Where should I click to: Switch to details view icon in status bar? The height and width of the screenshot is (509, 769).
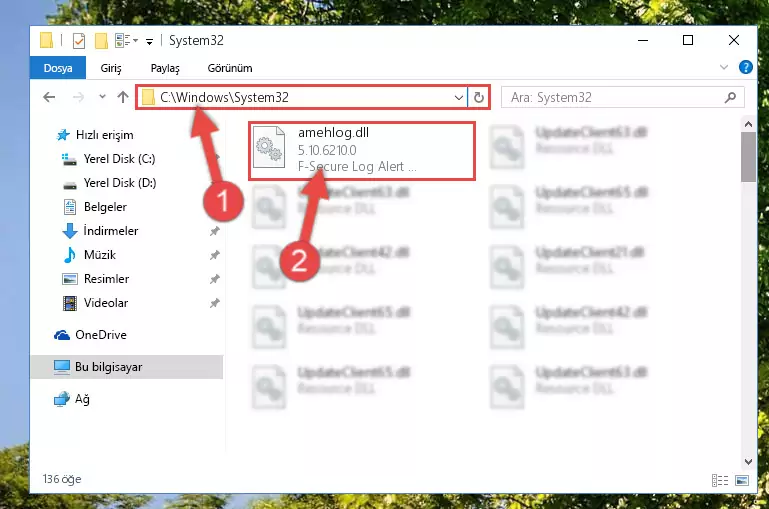pos(719,480)
